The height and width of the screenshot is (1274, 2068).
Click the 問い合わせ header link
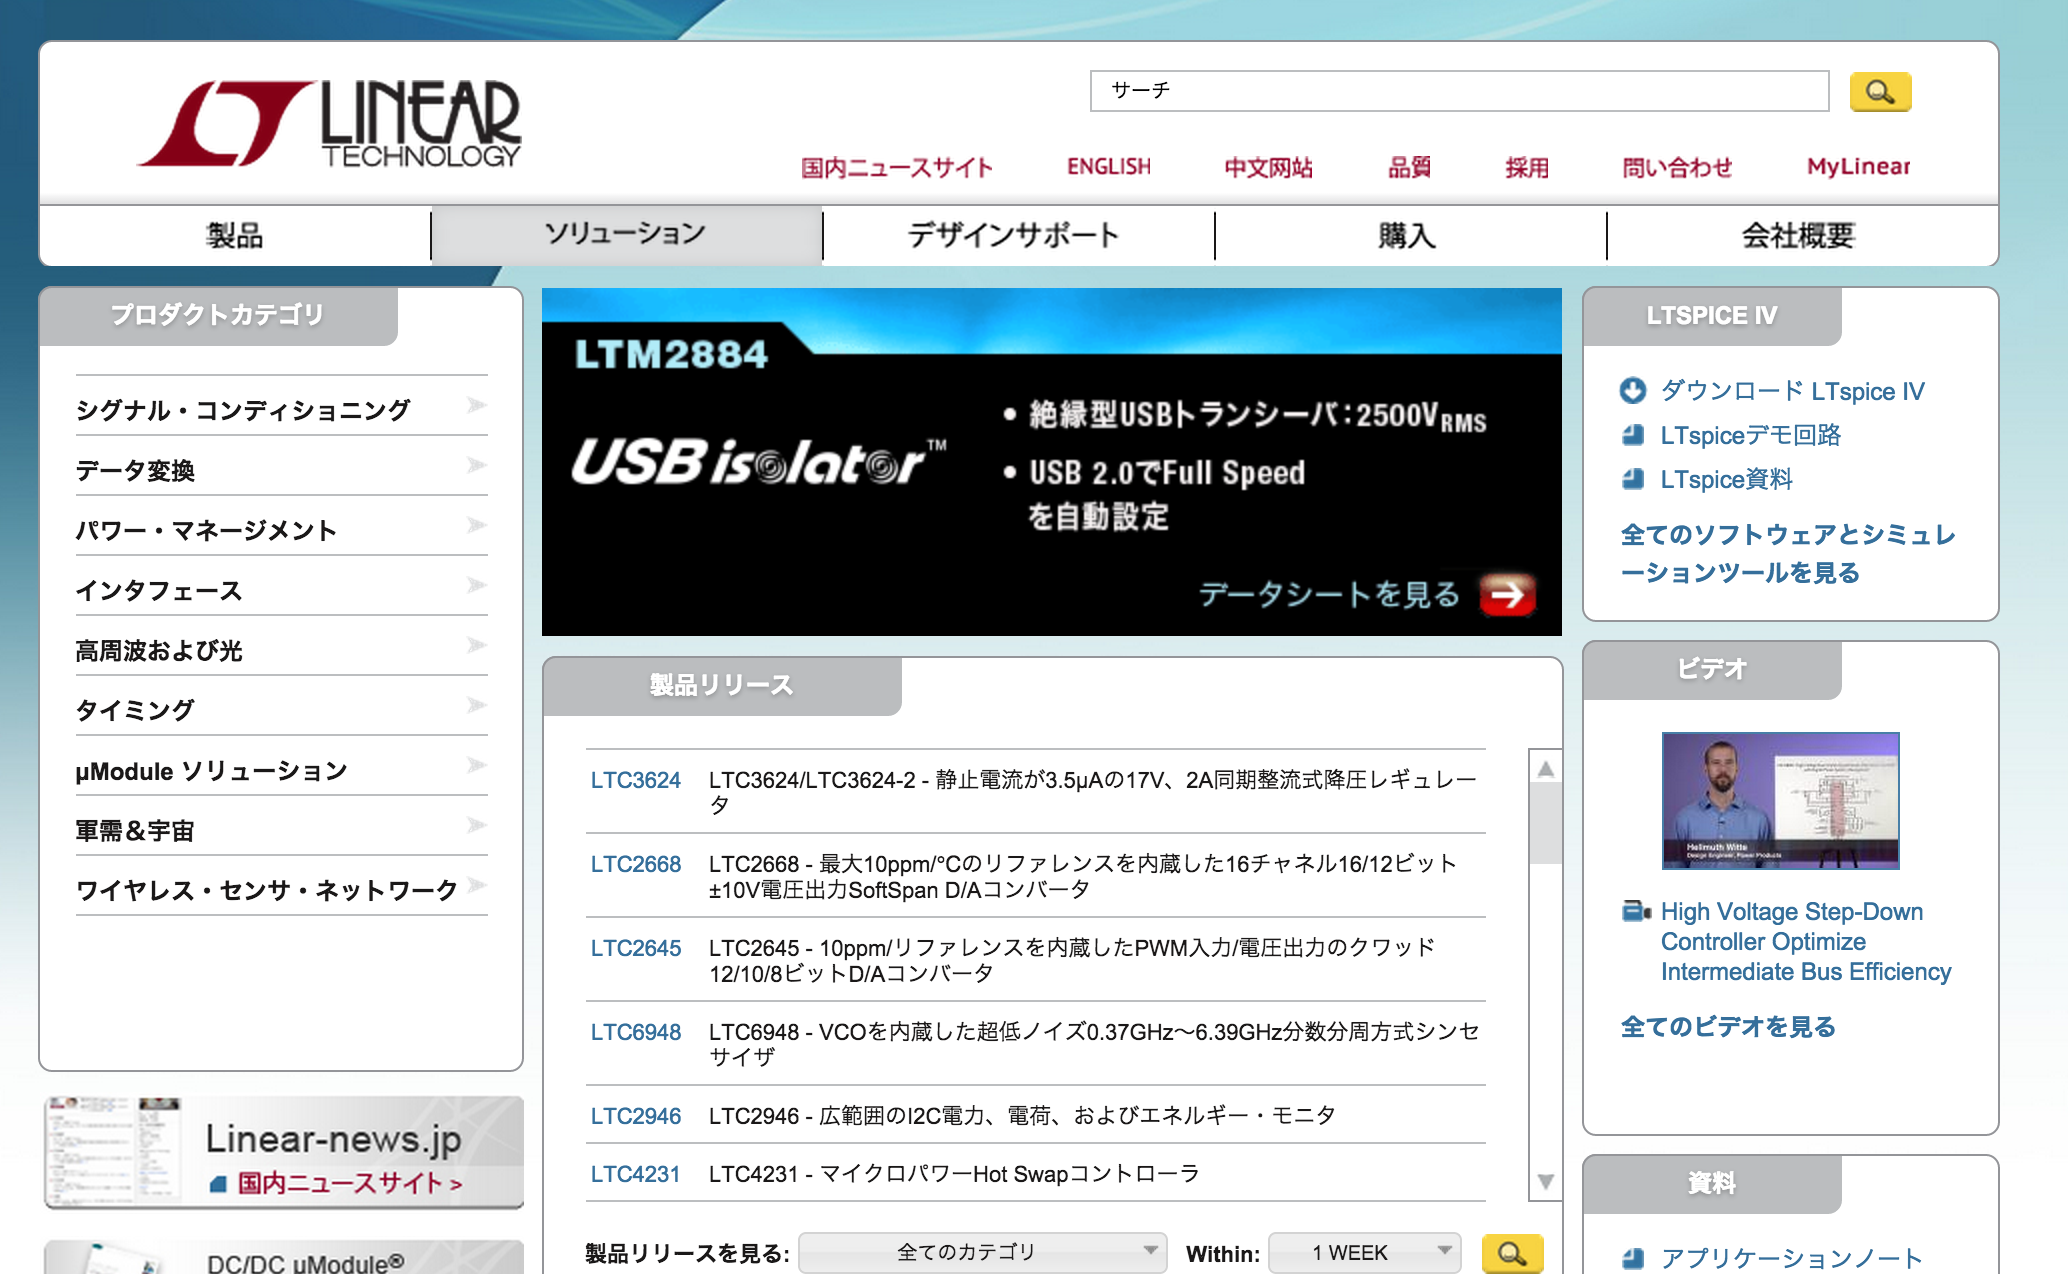point(1677,167)
